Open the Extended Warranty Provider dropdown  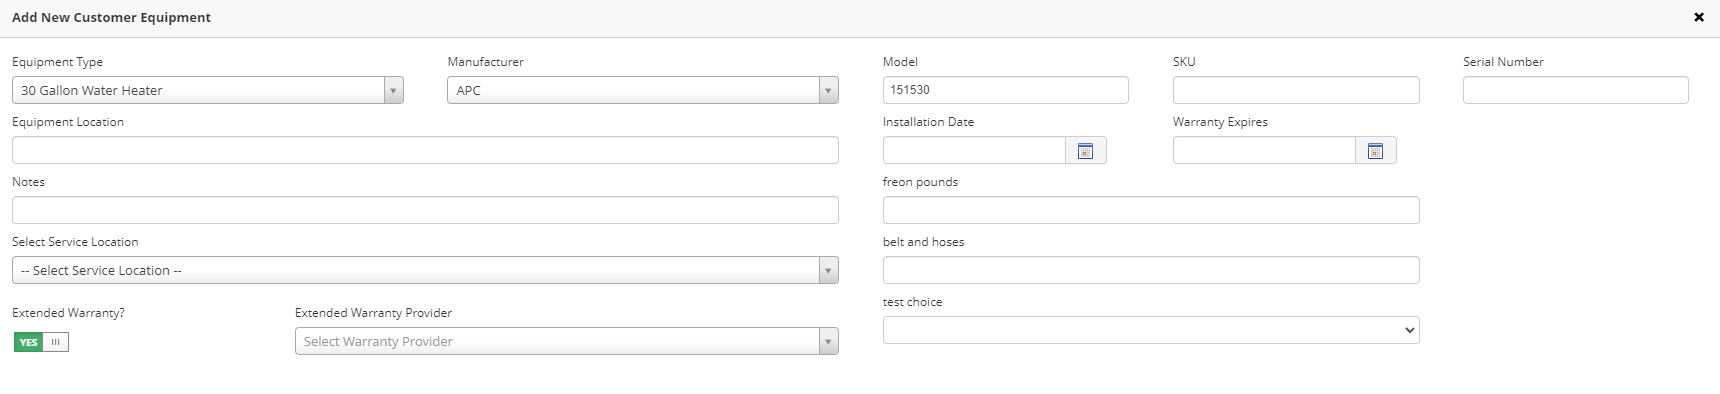coord(566,341)
